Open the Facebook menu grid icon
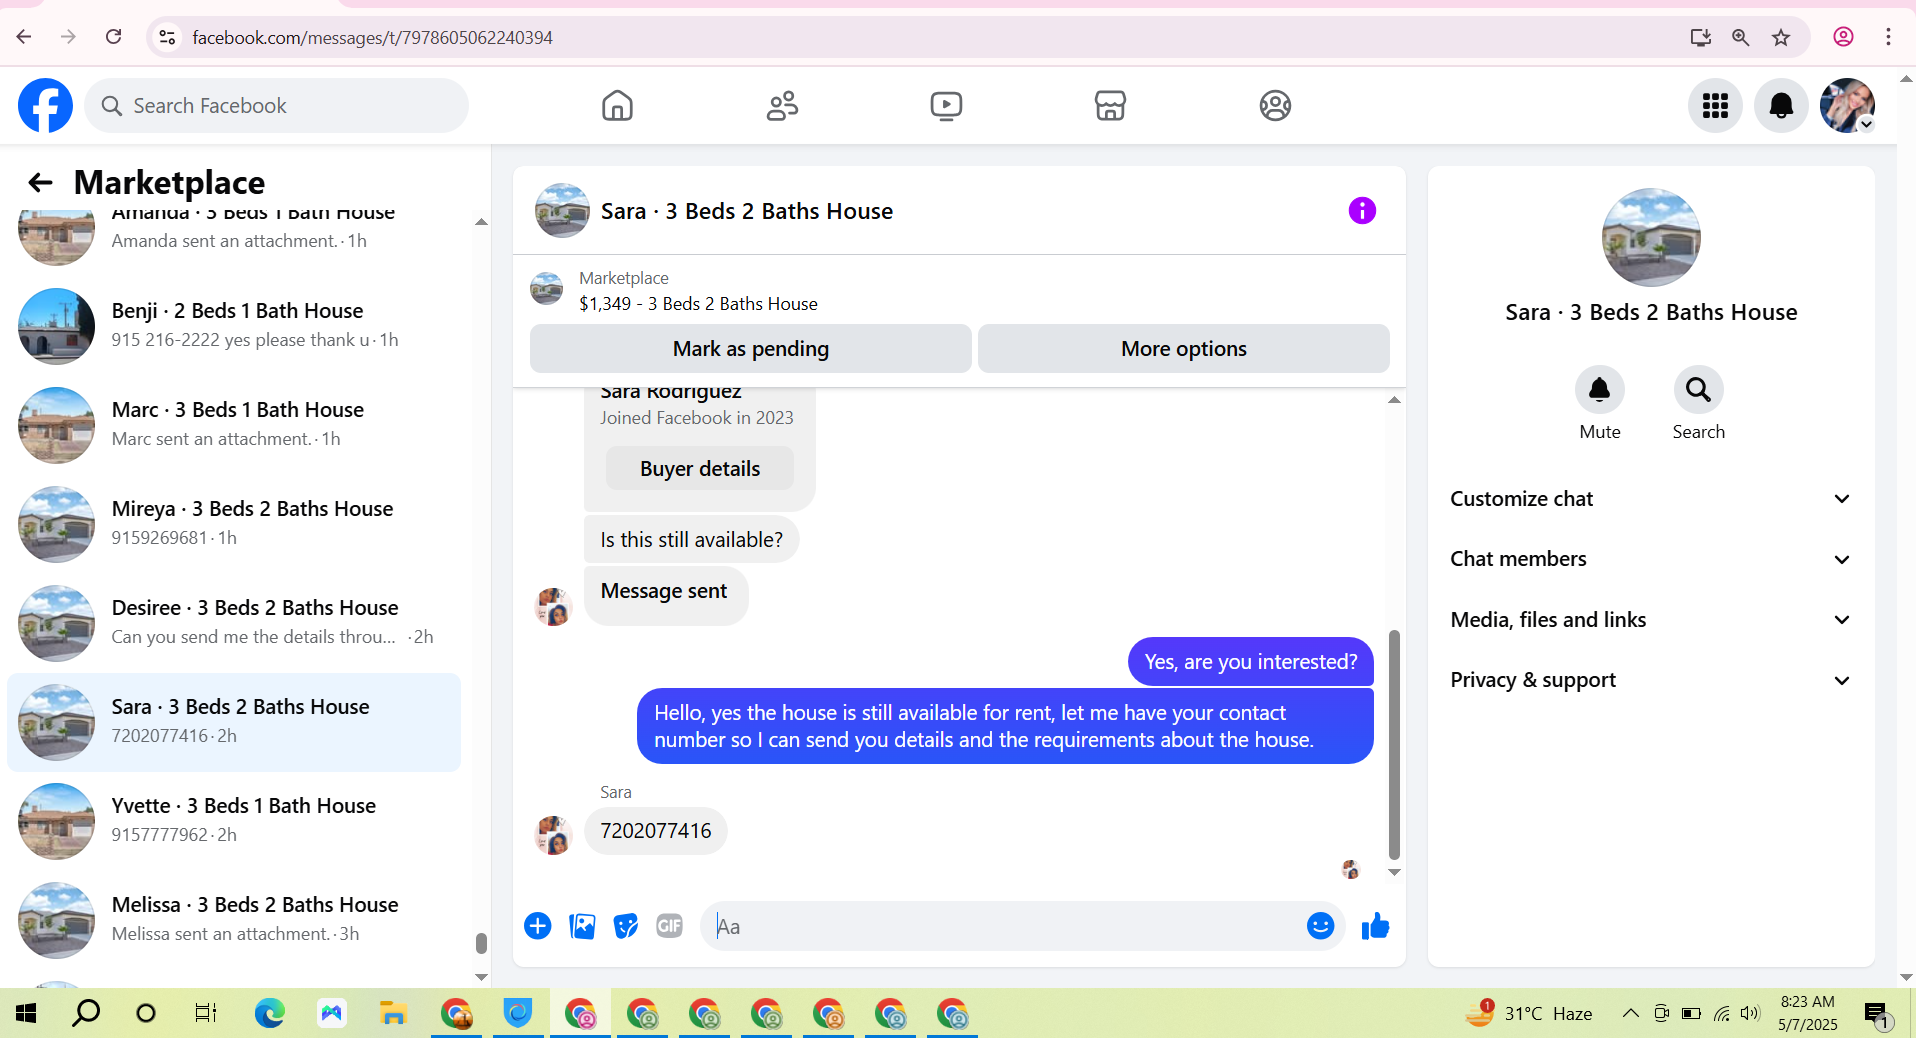 click(x=1715, y=105)
